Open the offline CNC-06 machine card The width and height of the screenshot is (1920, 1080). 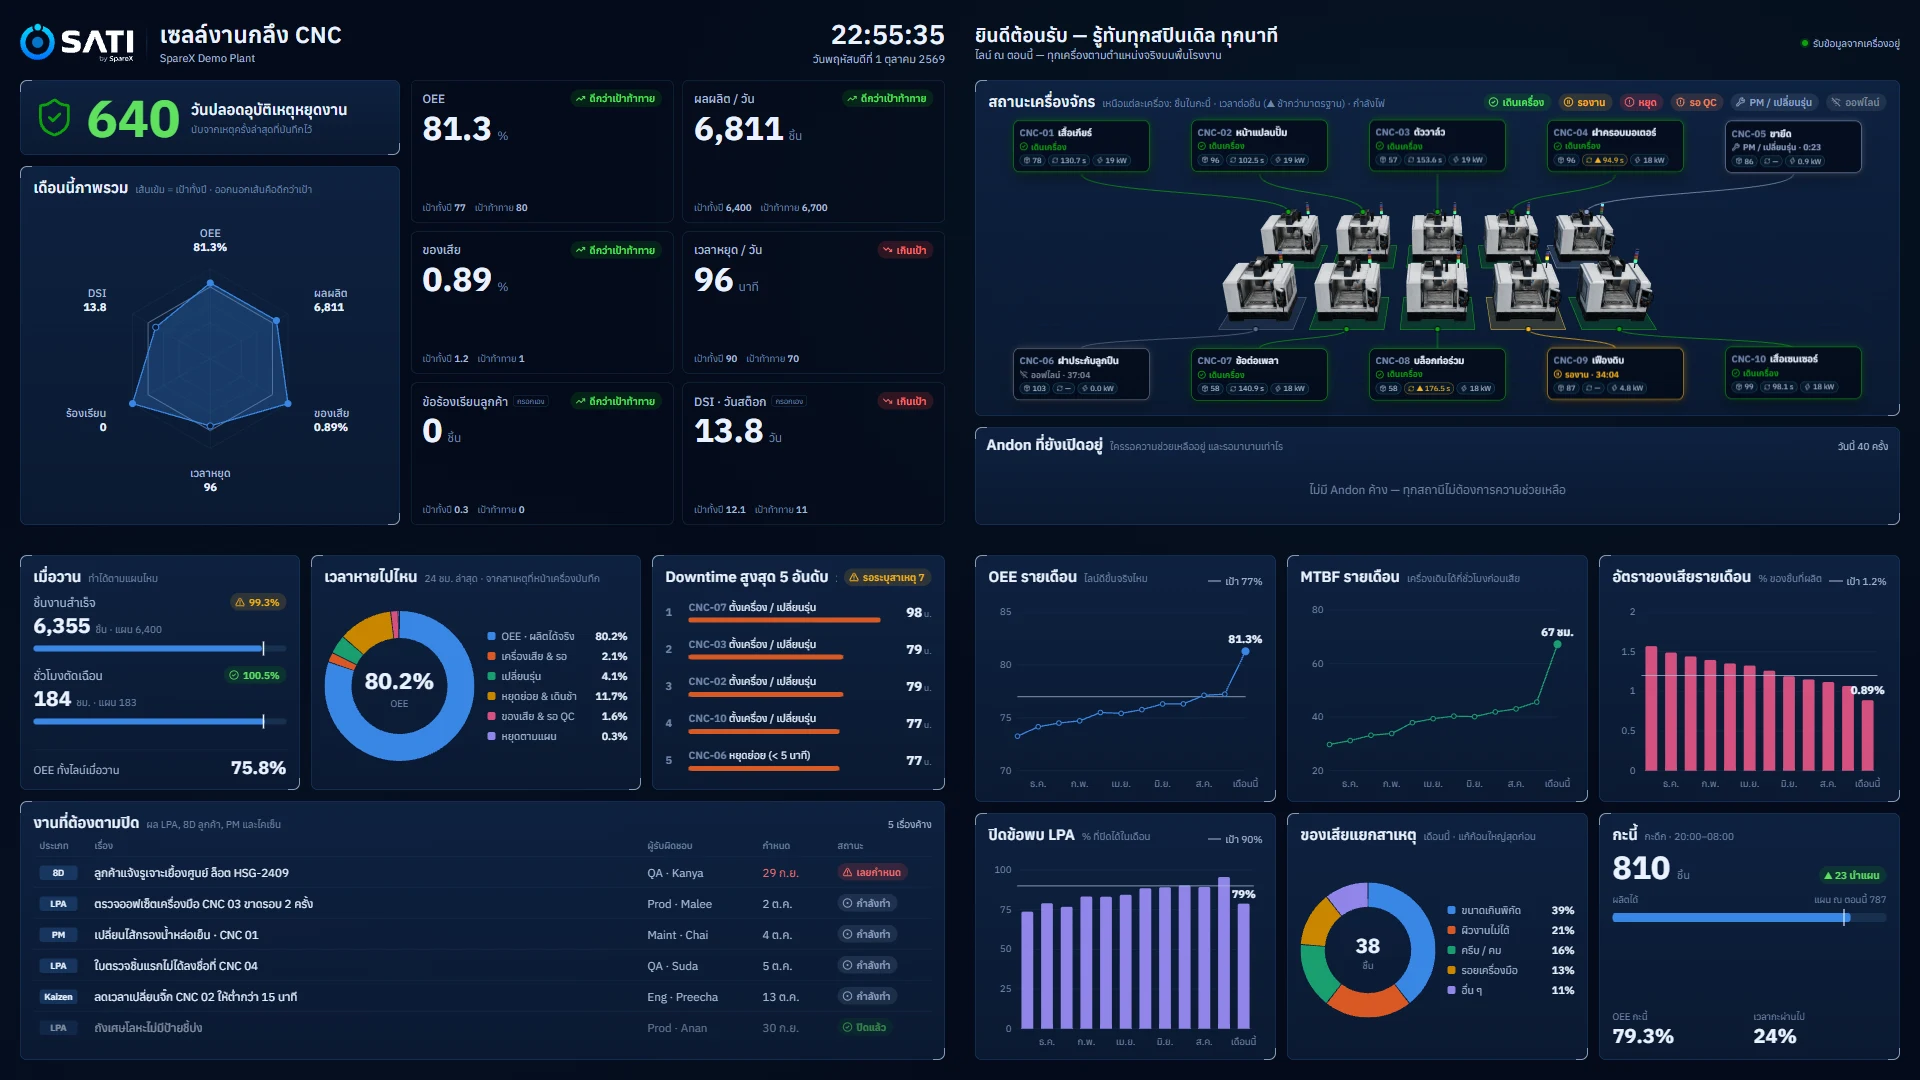[x=1081, y=374]
